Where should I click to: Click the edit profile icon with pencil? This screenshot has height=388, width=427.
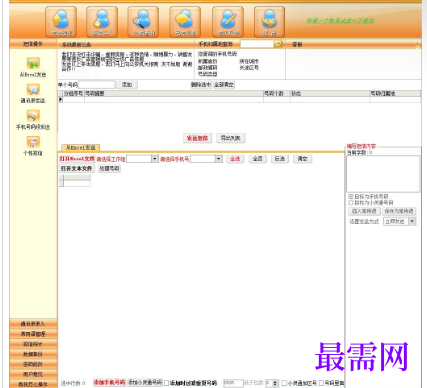click(x=228, y=22)
